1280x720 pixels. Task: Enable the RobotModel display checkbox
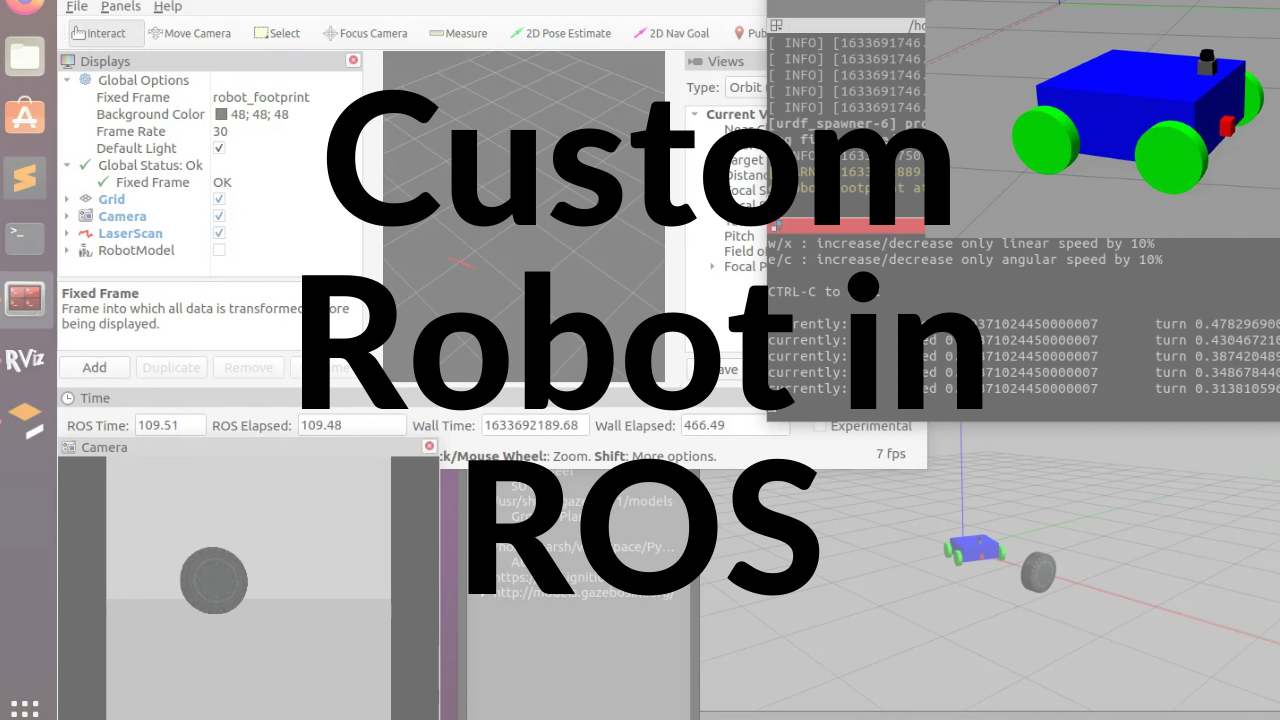click(x=219, y=250)
